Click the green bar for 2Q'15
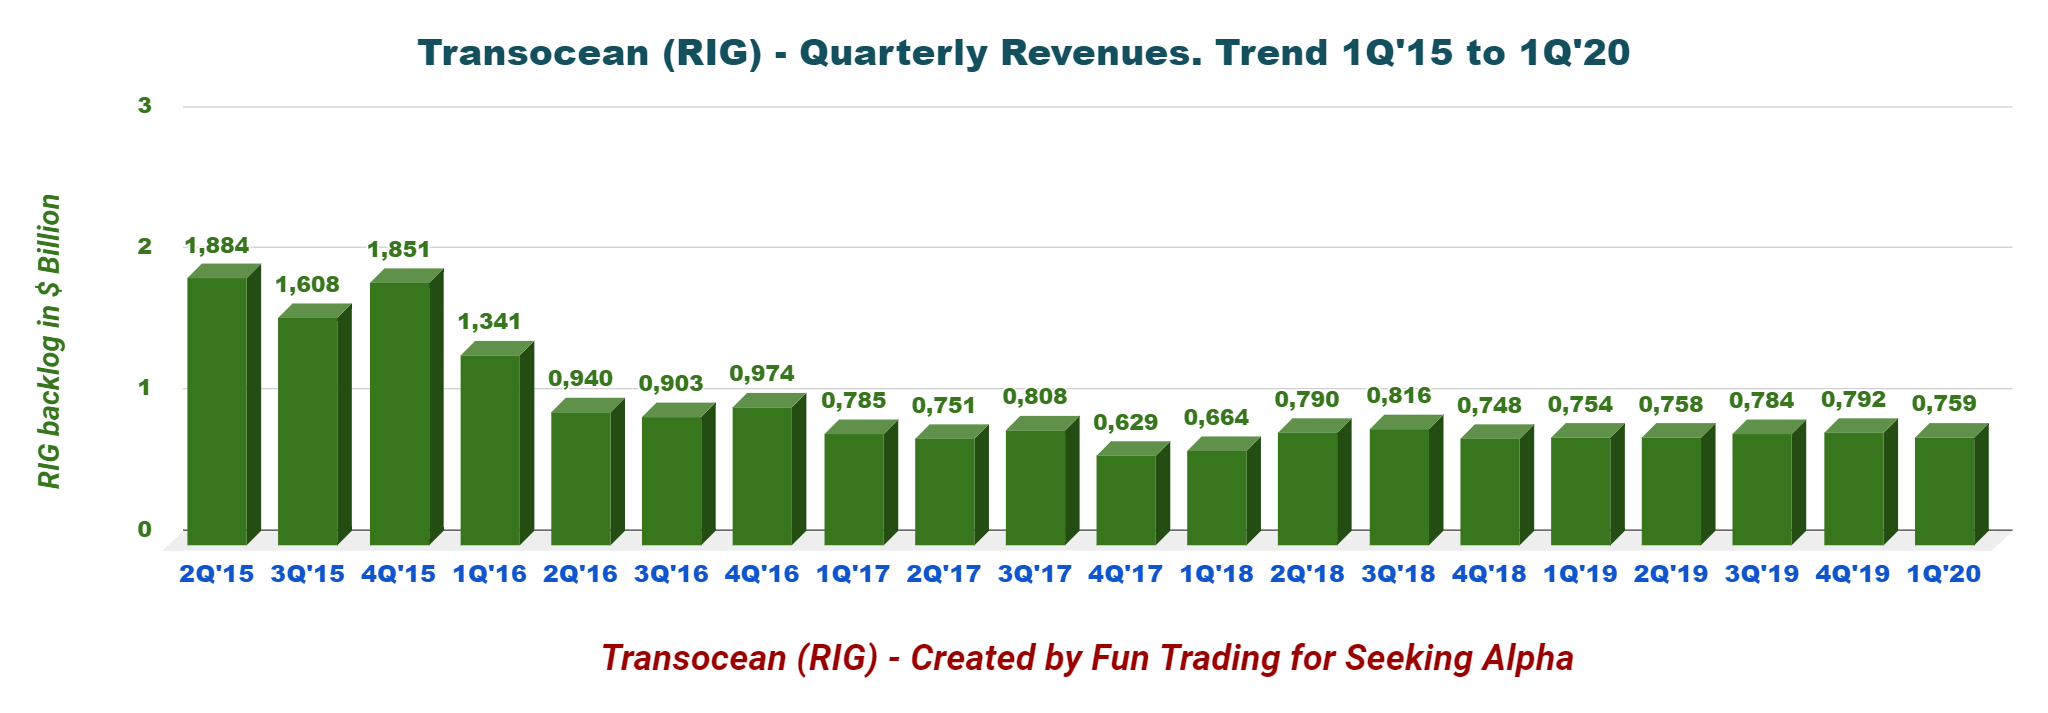The height and width of the screenshot is (713, 2048). (224, 405)
